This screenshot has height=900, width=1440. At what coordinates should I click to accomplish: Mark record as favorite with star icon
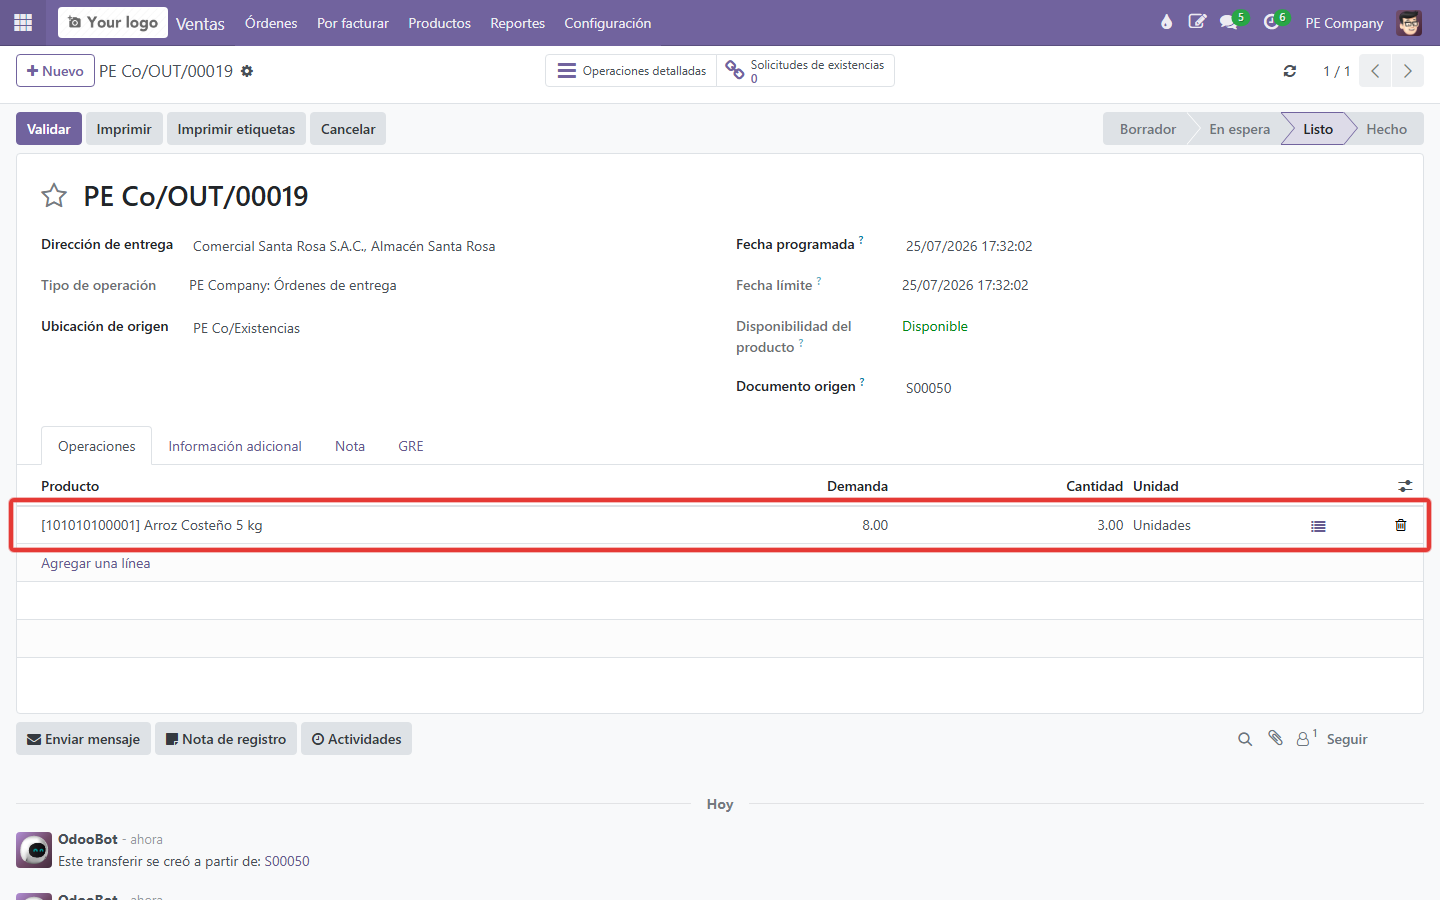[x=54, y=195]
